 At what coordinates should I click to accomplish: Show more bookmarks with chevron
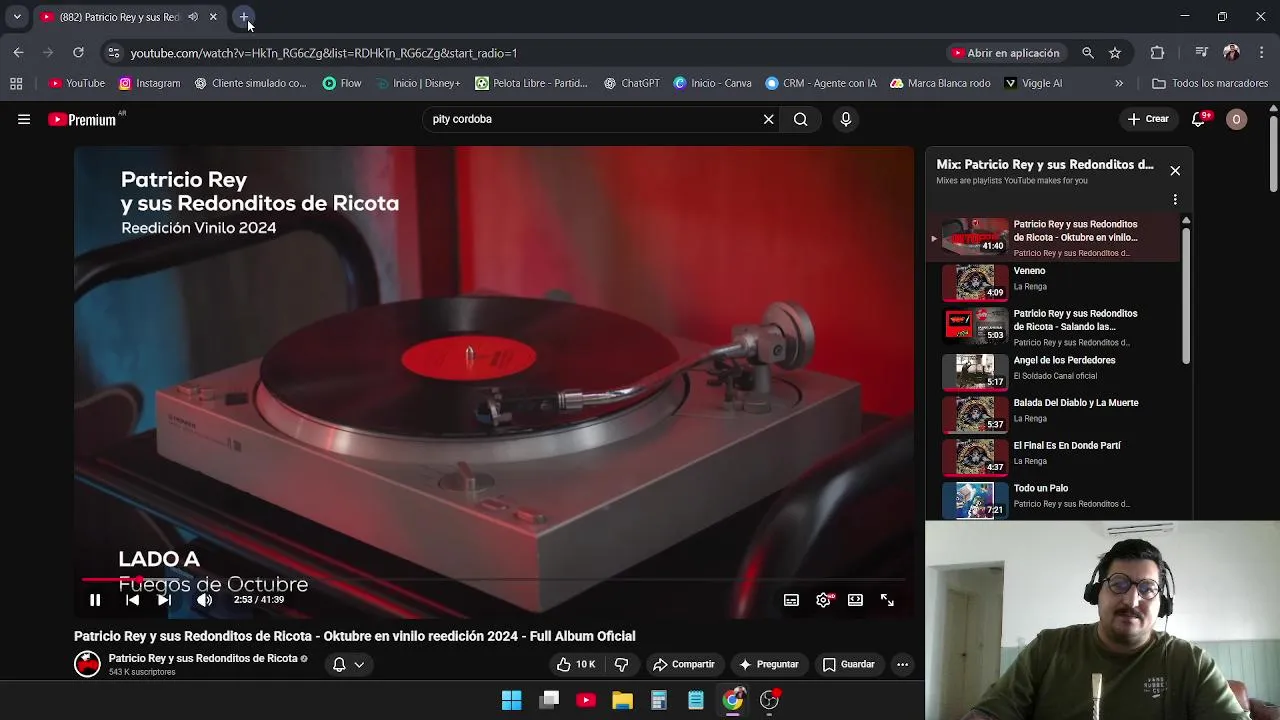(x=1119, y=83)
